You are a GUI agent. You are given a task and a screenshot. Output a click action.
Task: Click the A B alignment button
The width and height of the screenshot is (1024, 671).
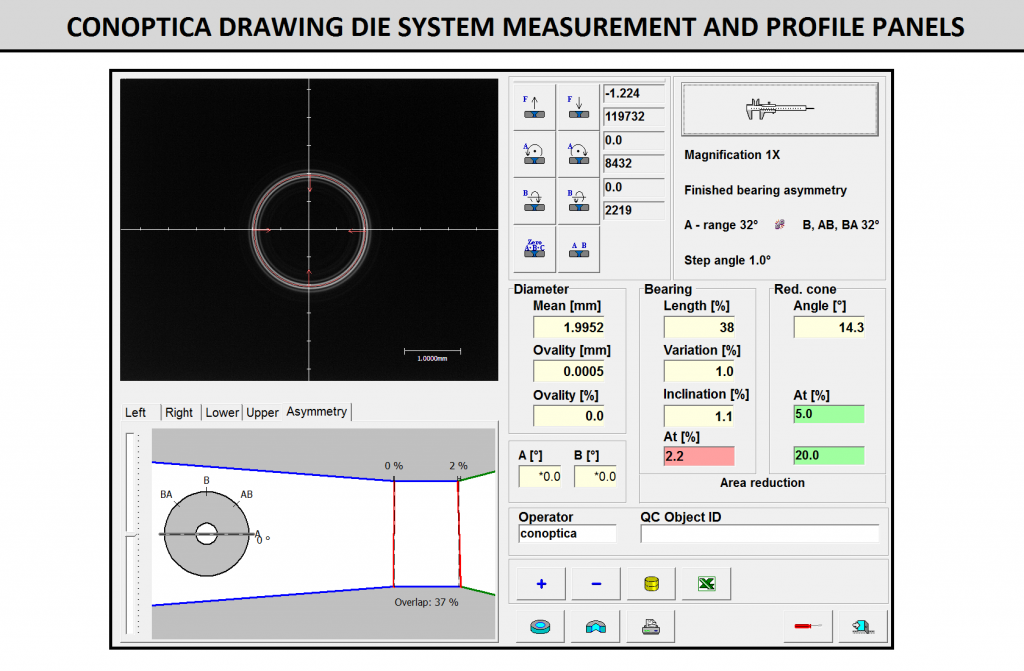coord(578,249)
